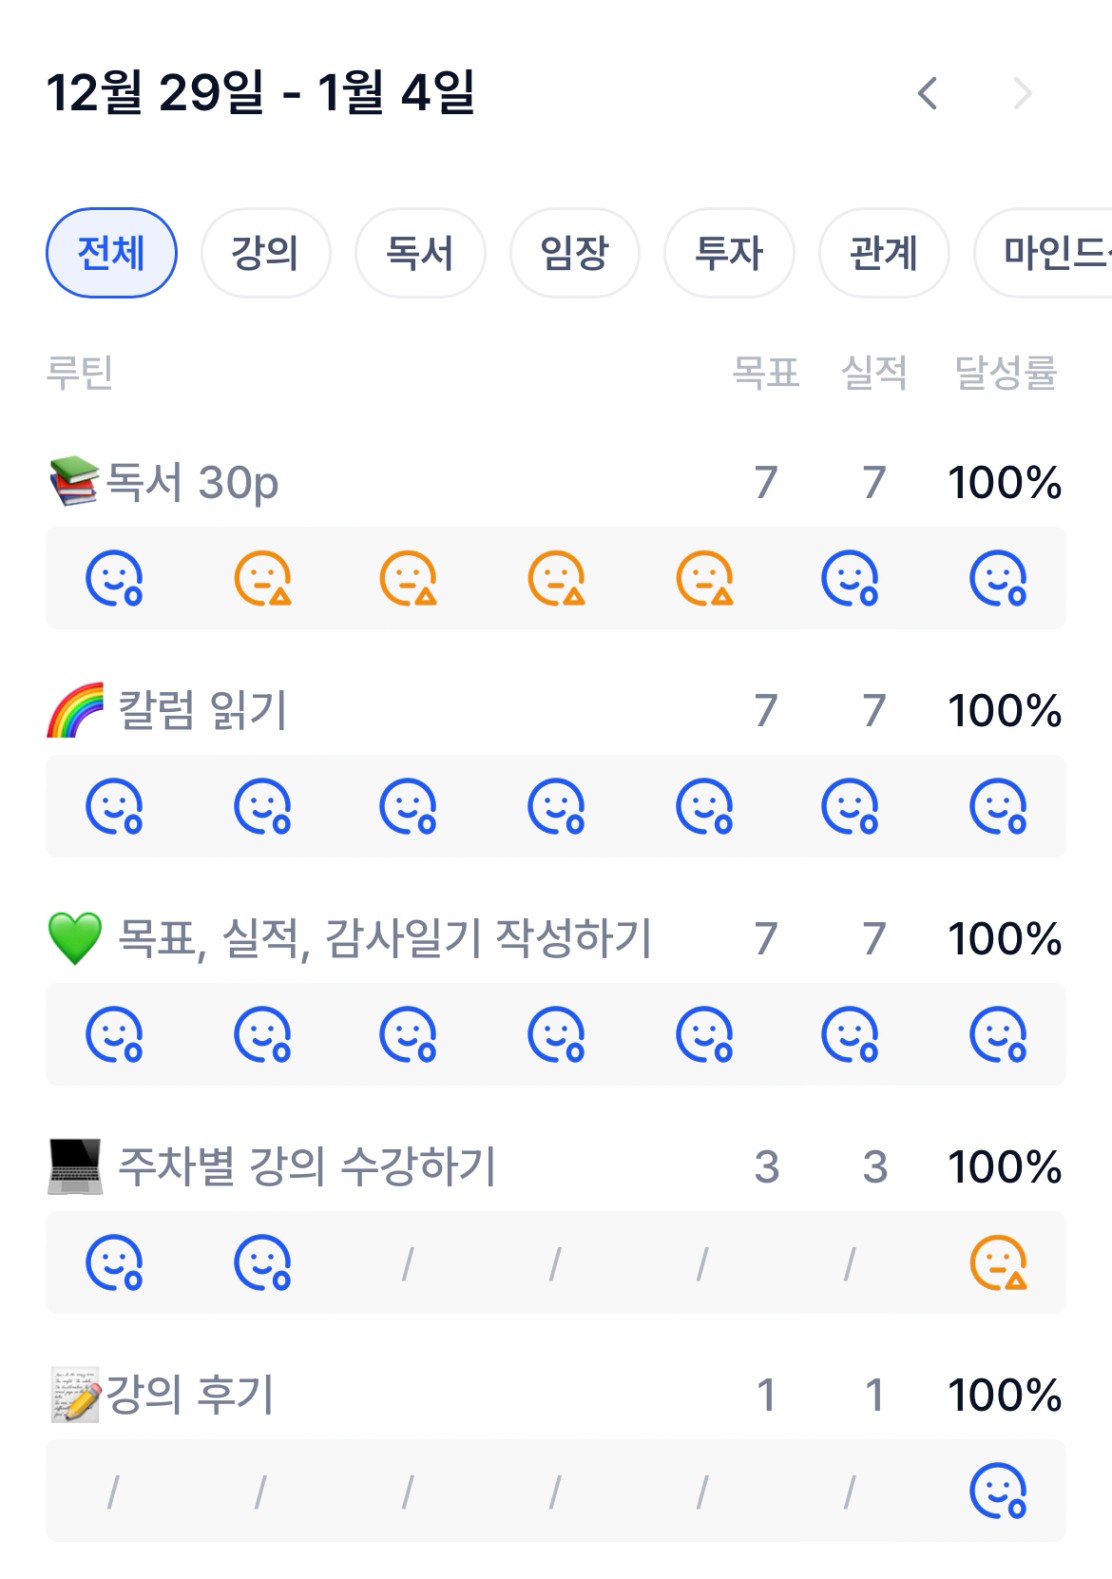Click the 달성률 column header

click(x=1005, y=373)
